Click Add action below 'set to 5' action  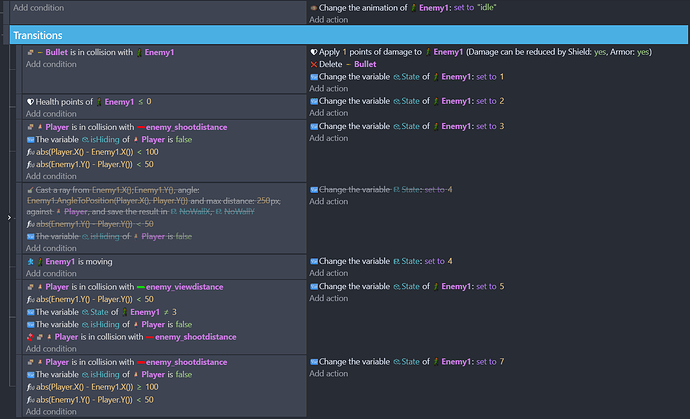point(330,299)
